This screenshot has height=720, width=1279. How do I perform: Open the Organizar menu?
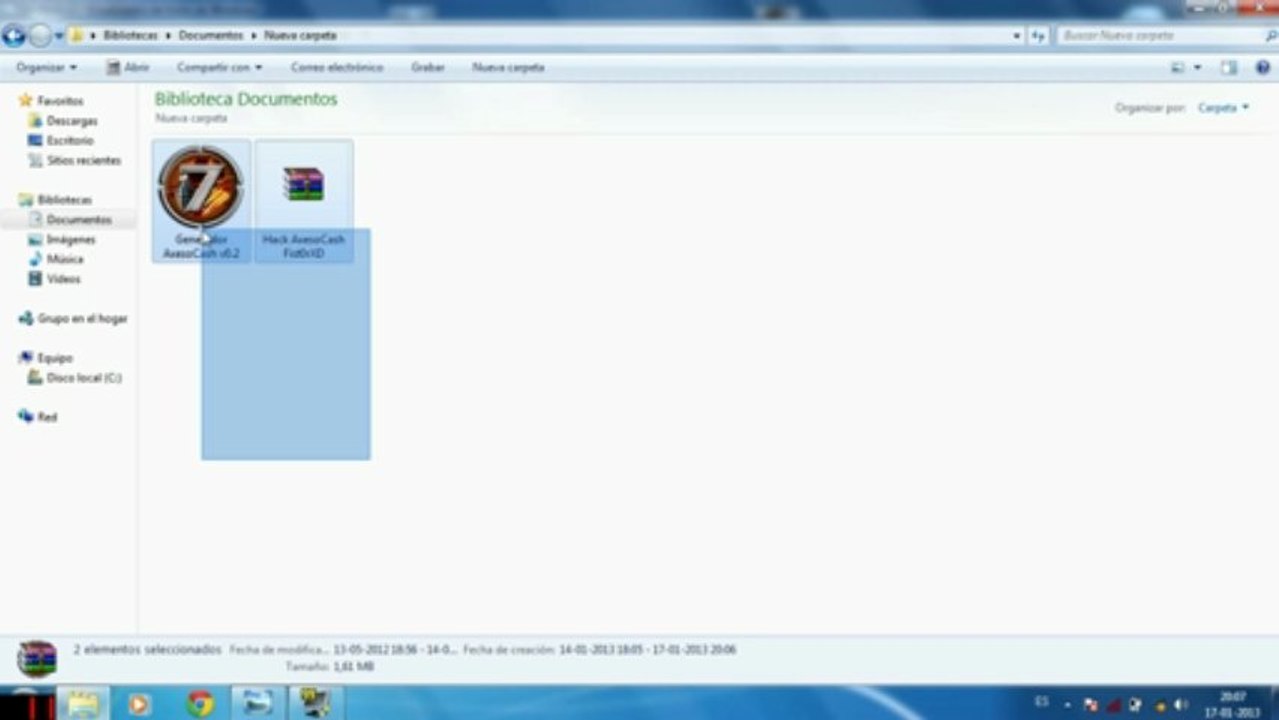point(46,67)
